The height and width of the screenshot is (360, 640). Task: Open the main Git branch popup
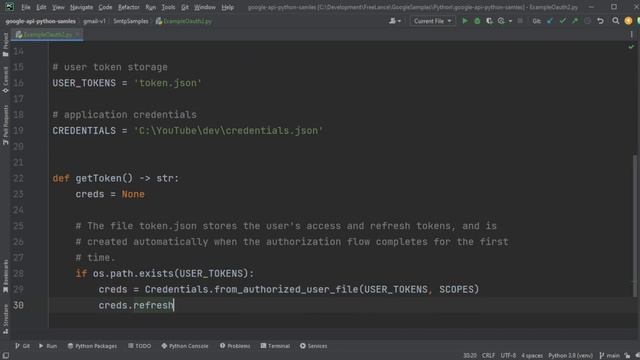[x=609, y=356]
